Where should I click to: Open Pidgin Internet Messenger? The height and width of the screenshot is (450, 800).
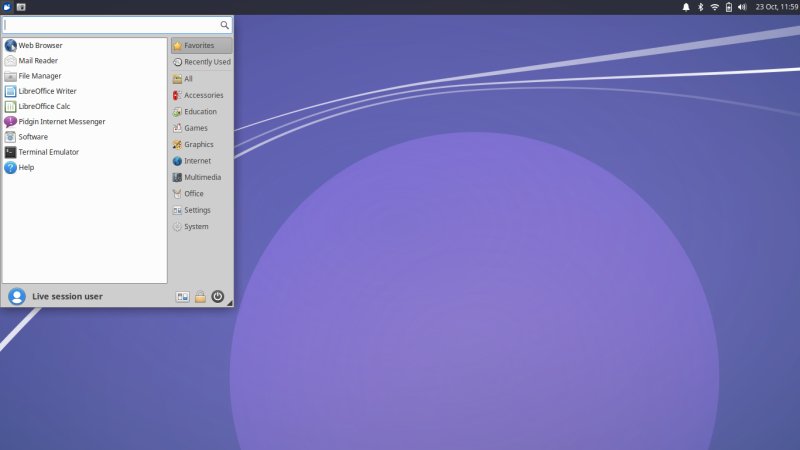(x=60, y=121)
